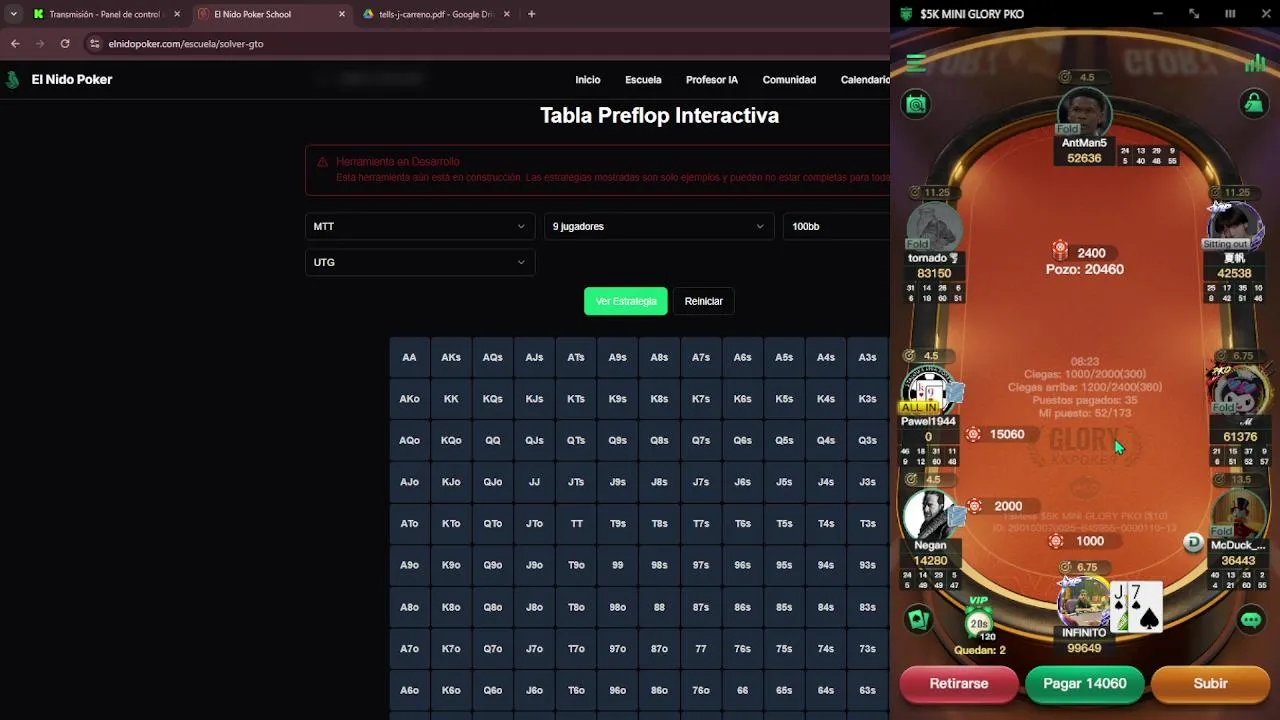Go back in browser history
The height and width of the screenshot is (720, 1280).
tap(15, 44)
